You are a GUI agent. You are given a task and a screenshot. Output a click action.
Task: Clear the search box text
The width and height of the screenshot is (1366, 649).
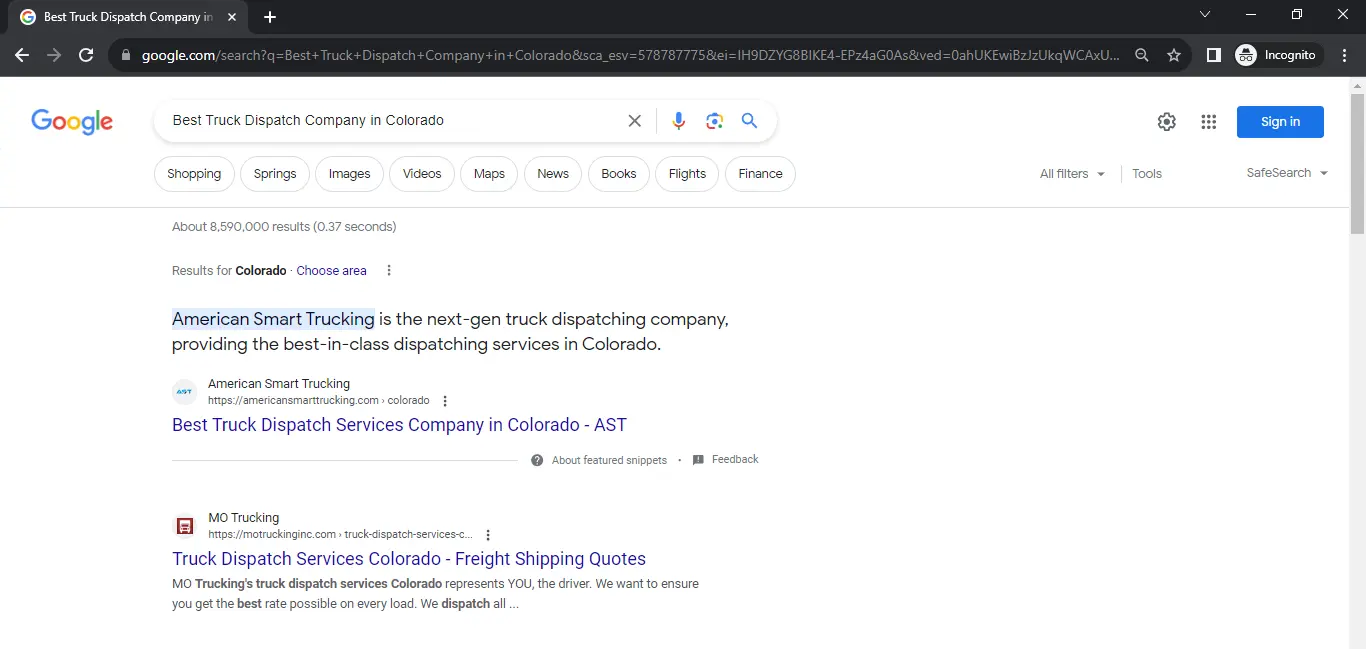634,121
